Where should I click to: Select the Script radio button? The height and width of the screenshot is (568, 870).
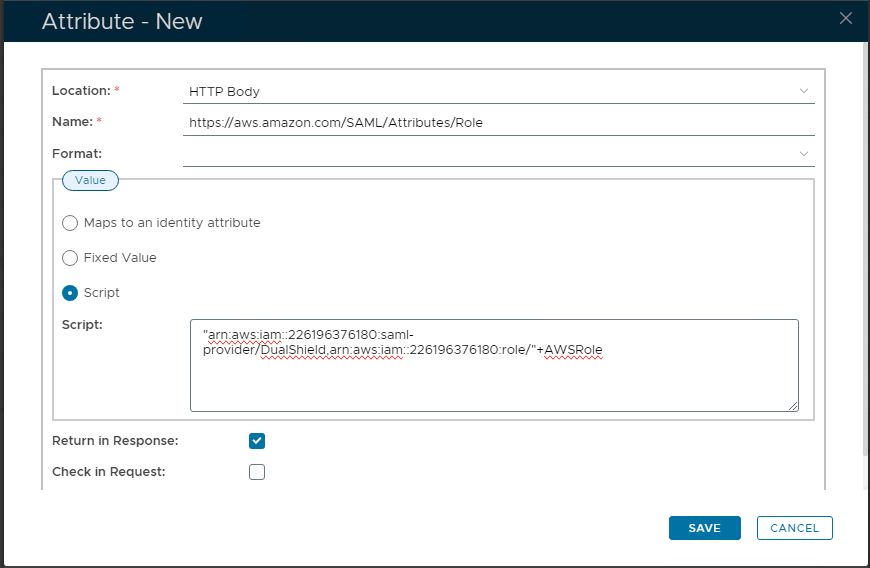(70, 293)
